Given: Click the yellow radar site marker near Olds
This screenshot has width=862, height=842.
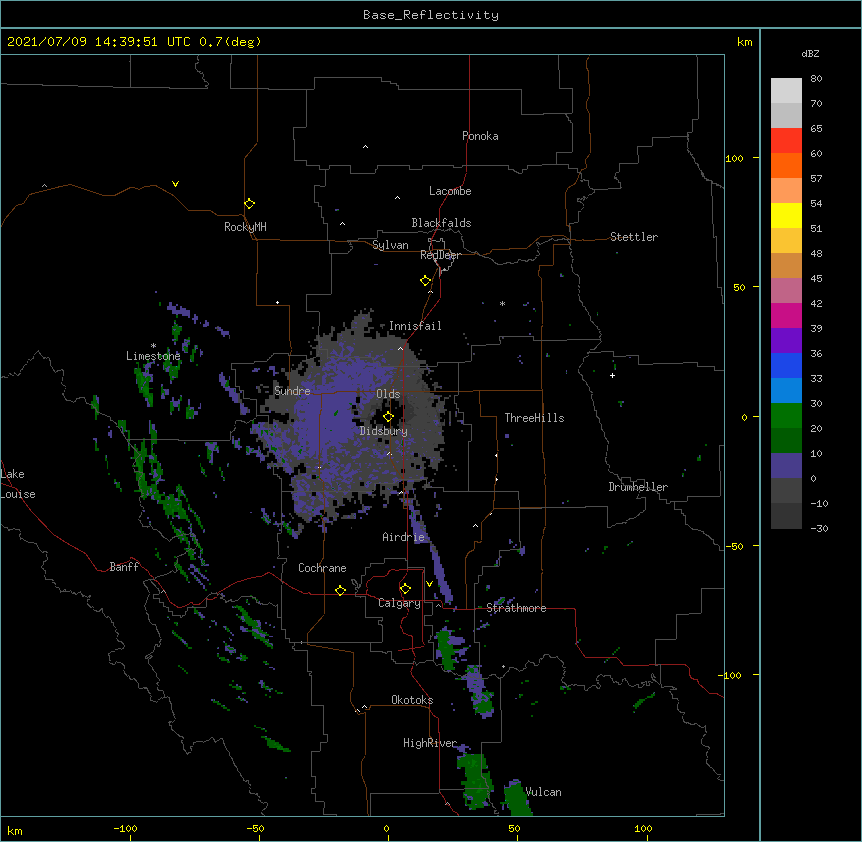Looking at the screenshot, I should click(x=388, y=417).
